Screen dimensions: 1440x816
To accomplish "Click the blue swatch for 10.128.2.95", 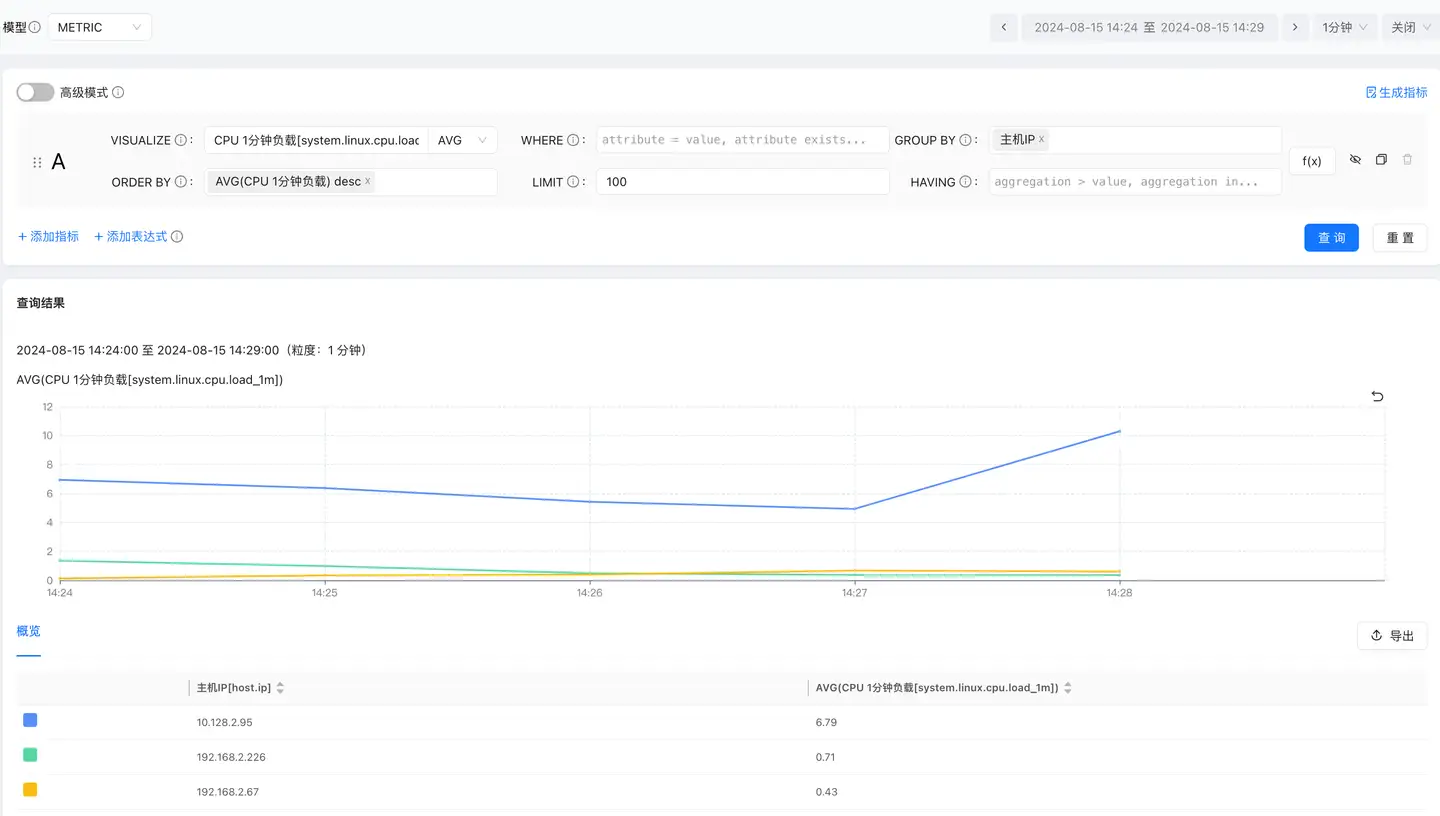I will [x=30, y=721].
